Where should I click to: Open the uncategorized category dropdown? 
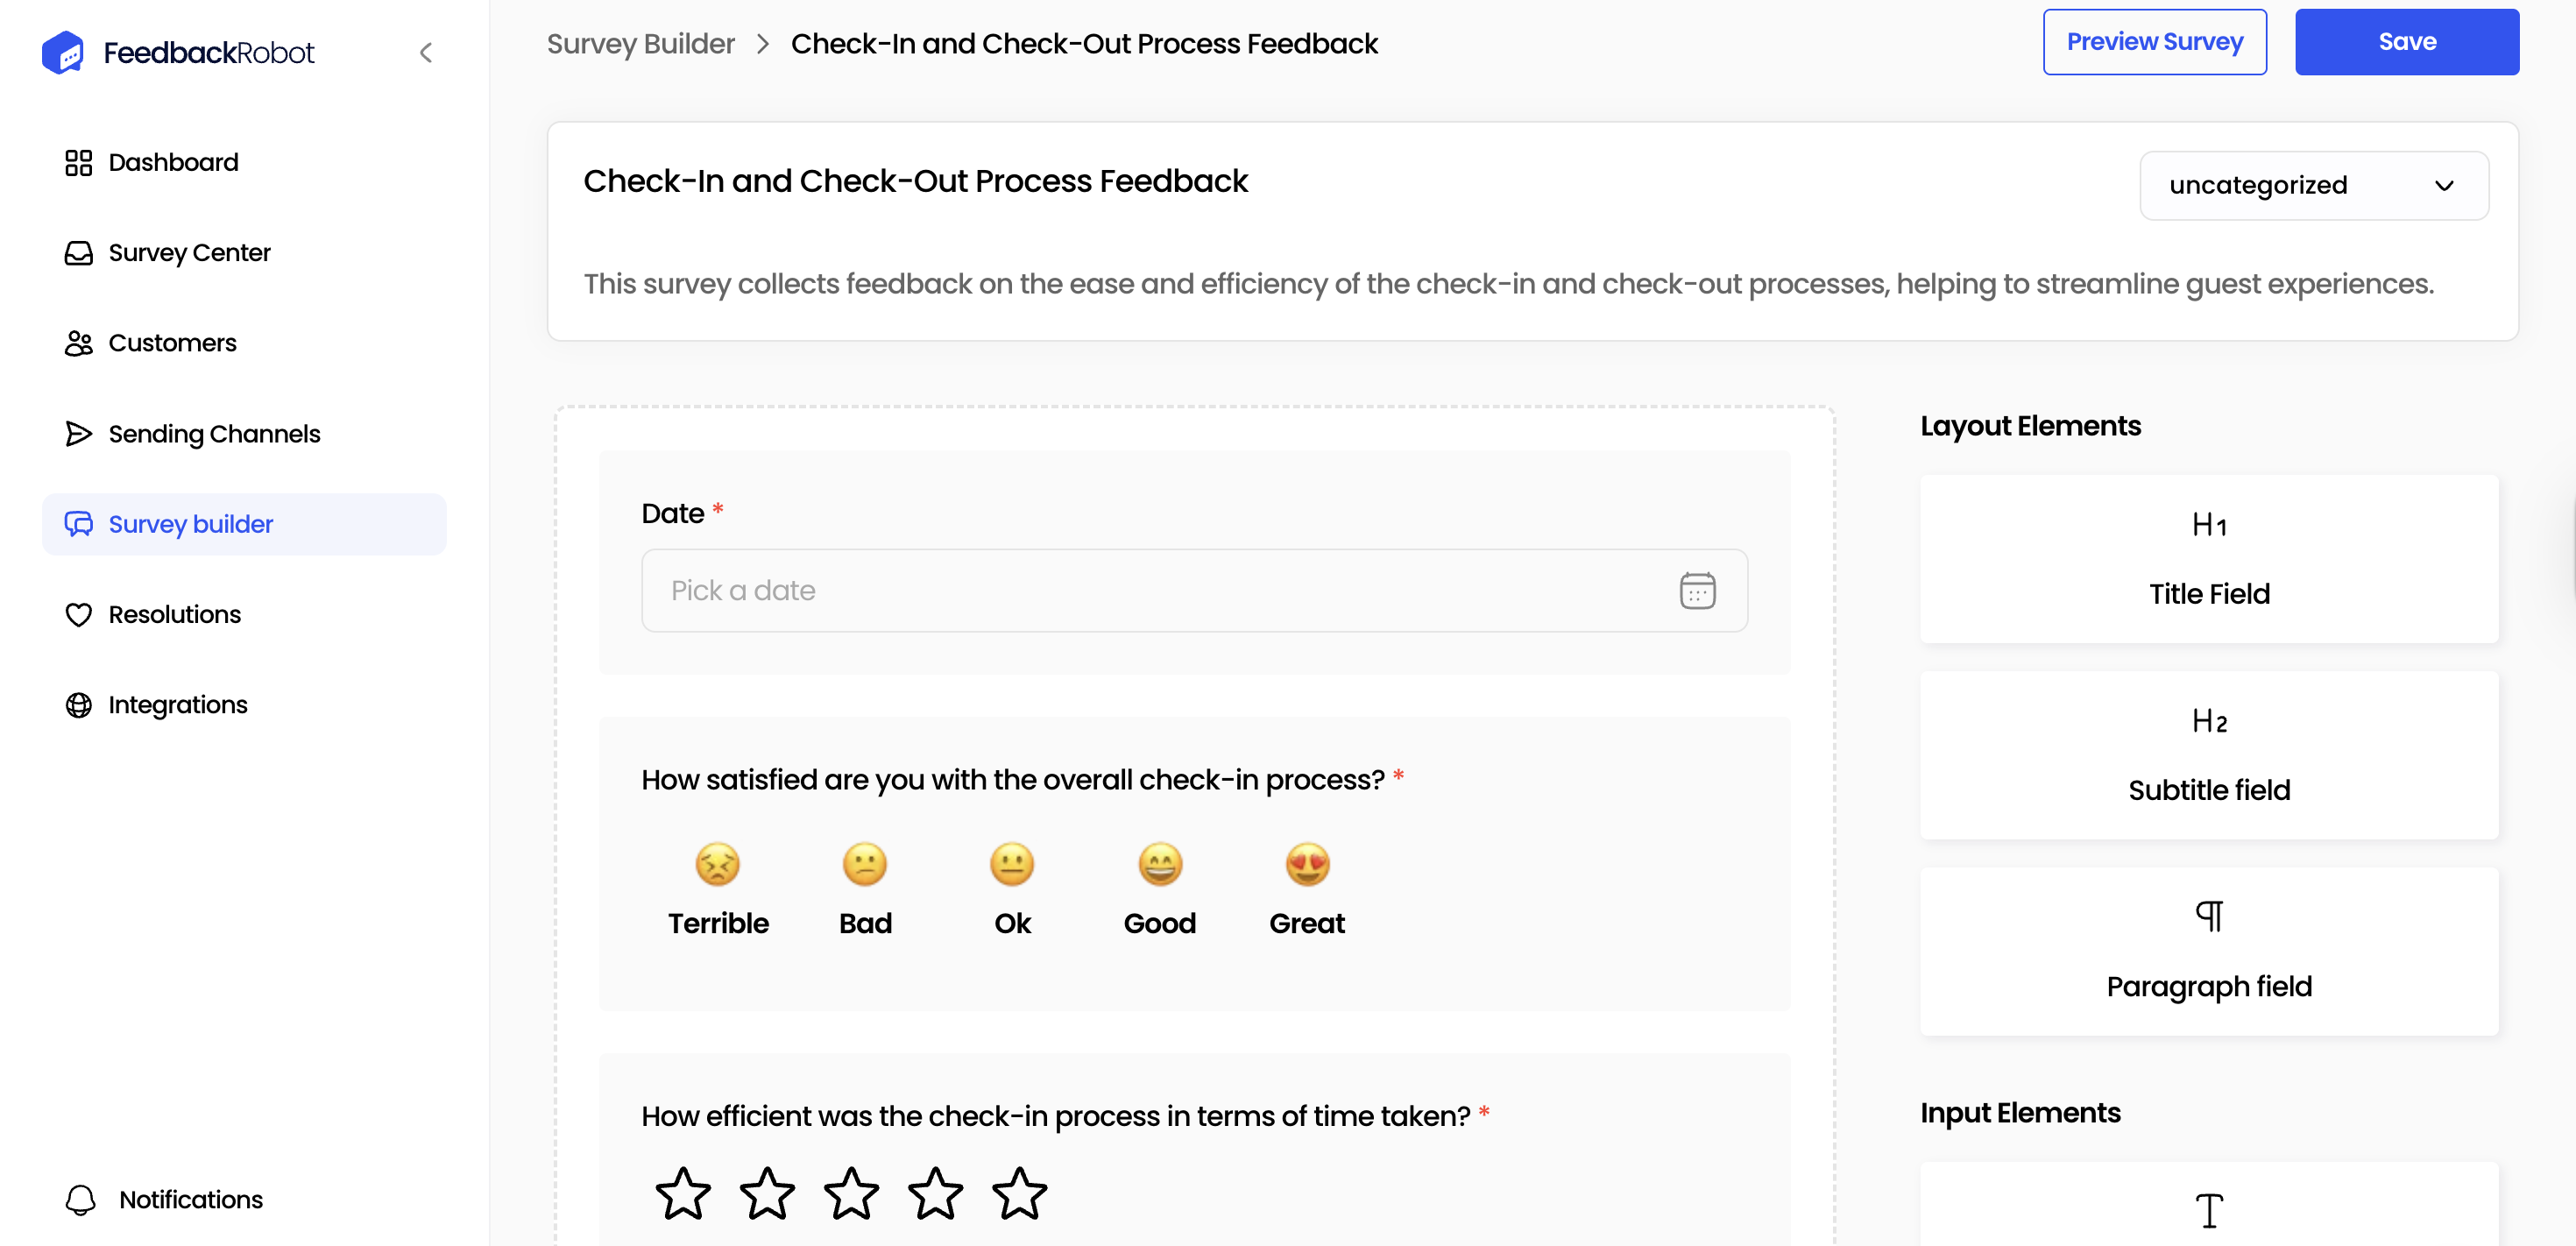2313,185
